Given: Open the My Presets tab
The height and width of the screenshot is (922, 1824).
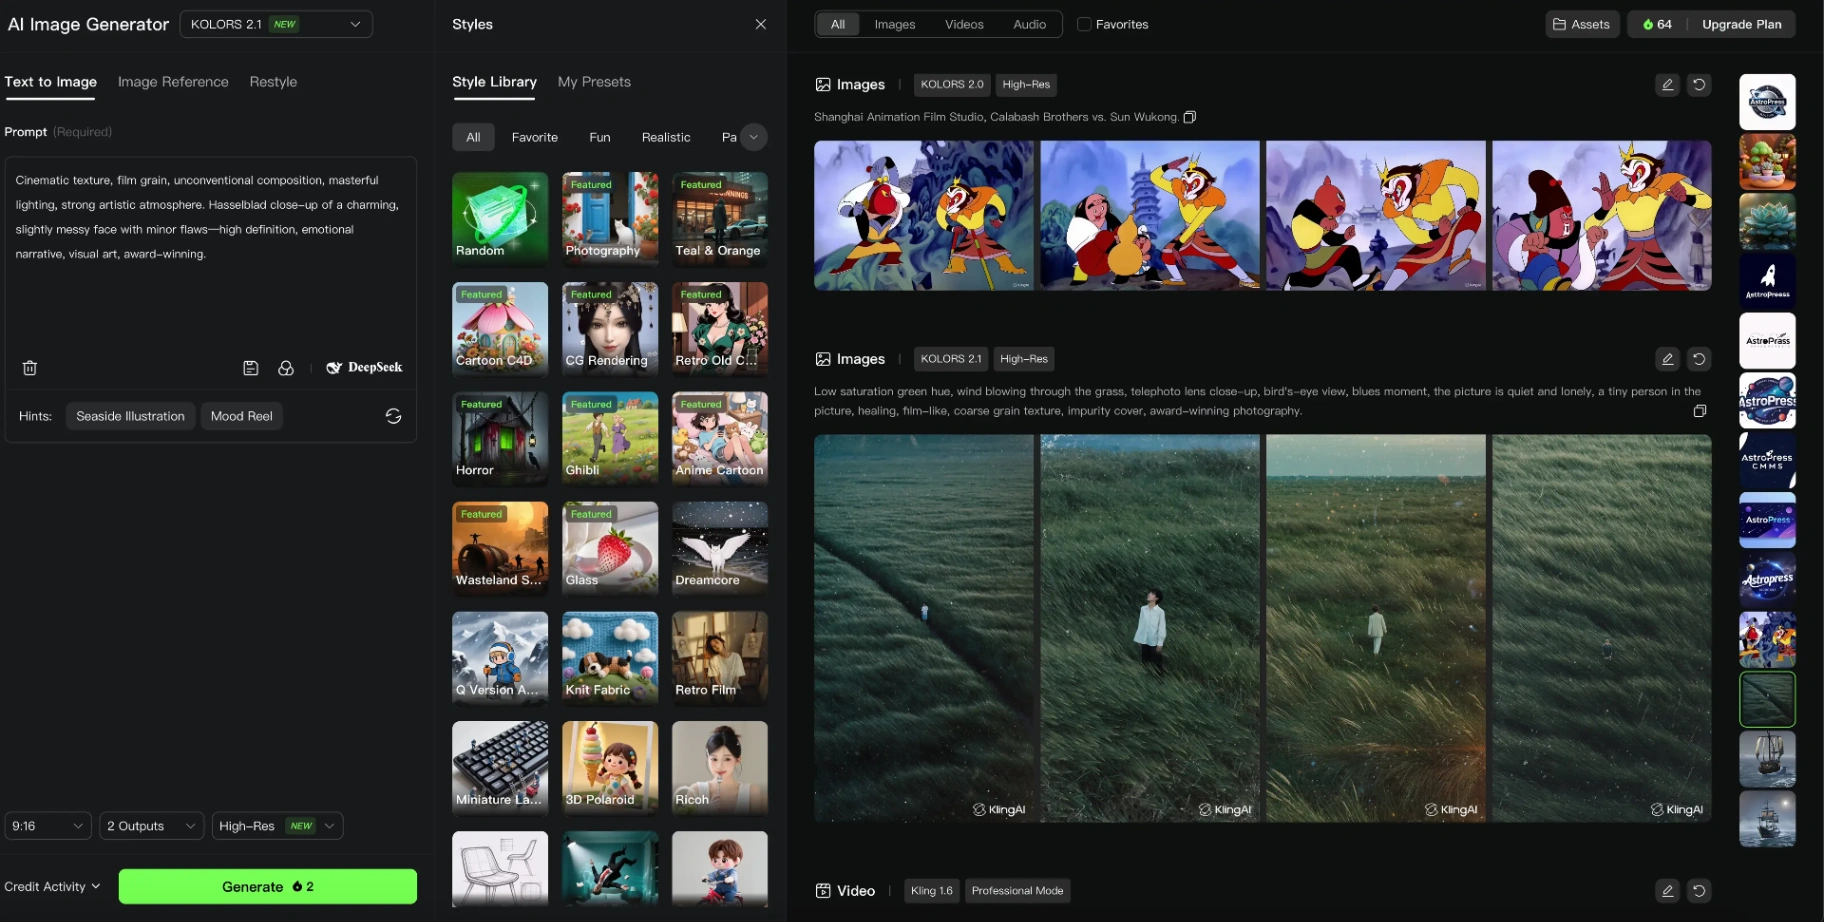Looking at the screenshot, I should click(x=594, y=82).
